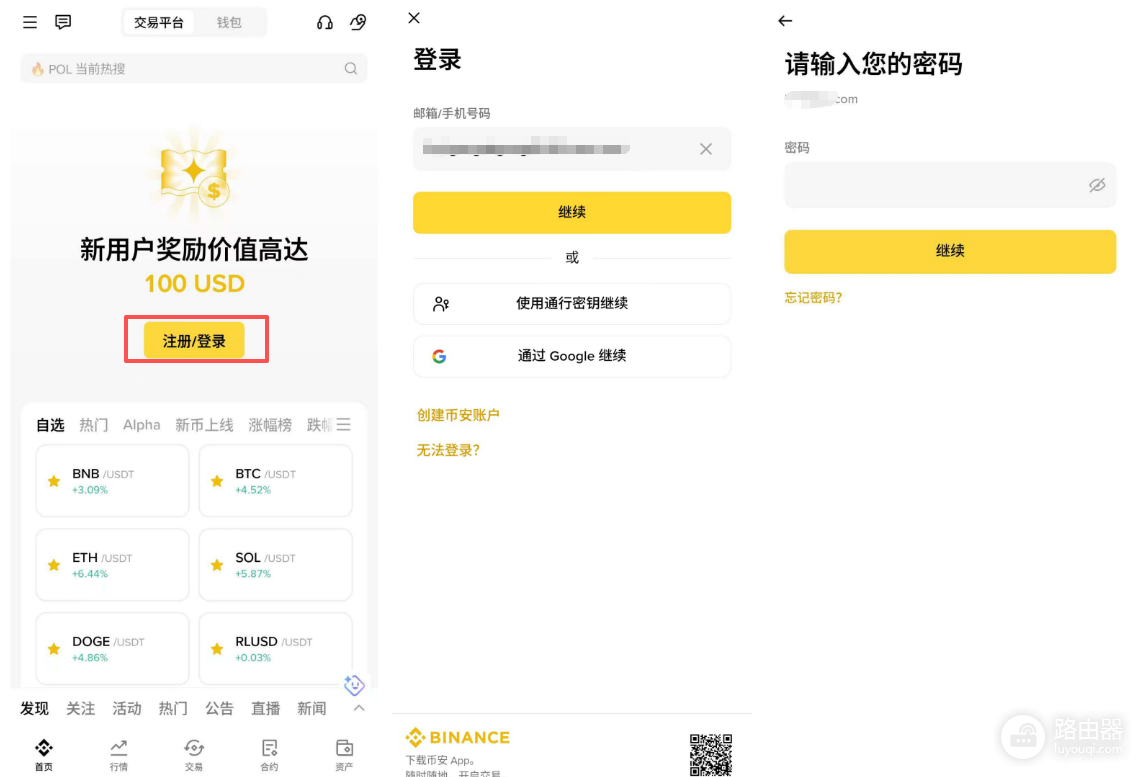Toggle password visibility eye icon
The image size is (1141, 777).
[1097, 186]
